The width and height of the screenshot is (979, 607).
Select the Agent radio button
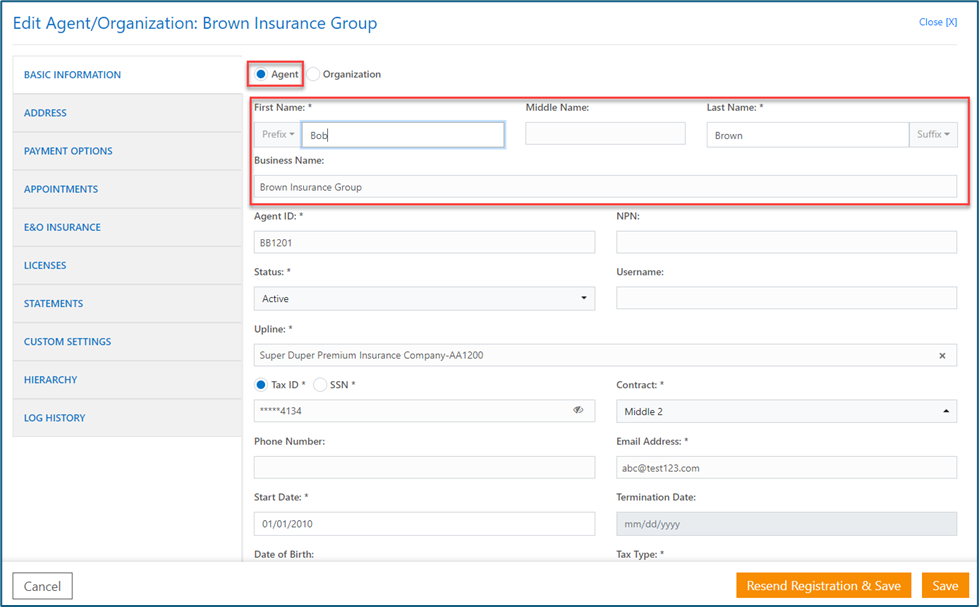point(261,74)
